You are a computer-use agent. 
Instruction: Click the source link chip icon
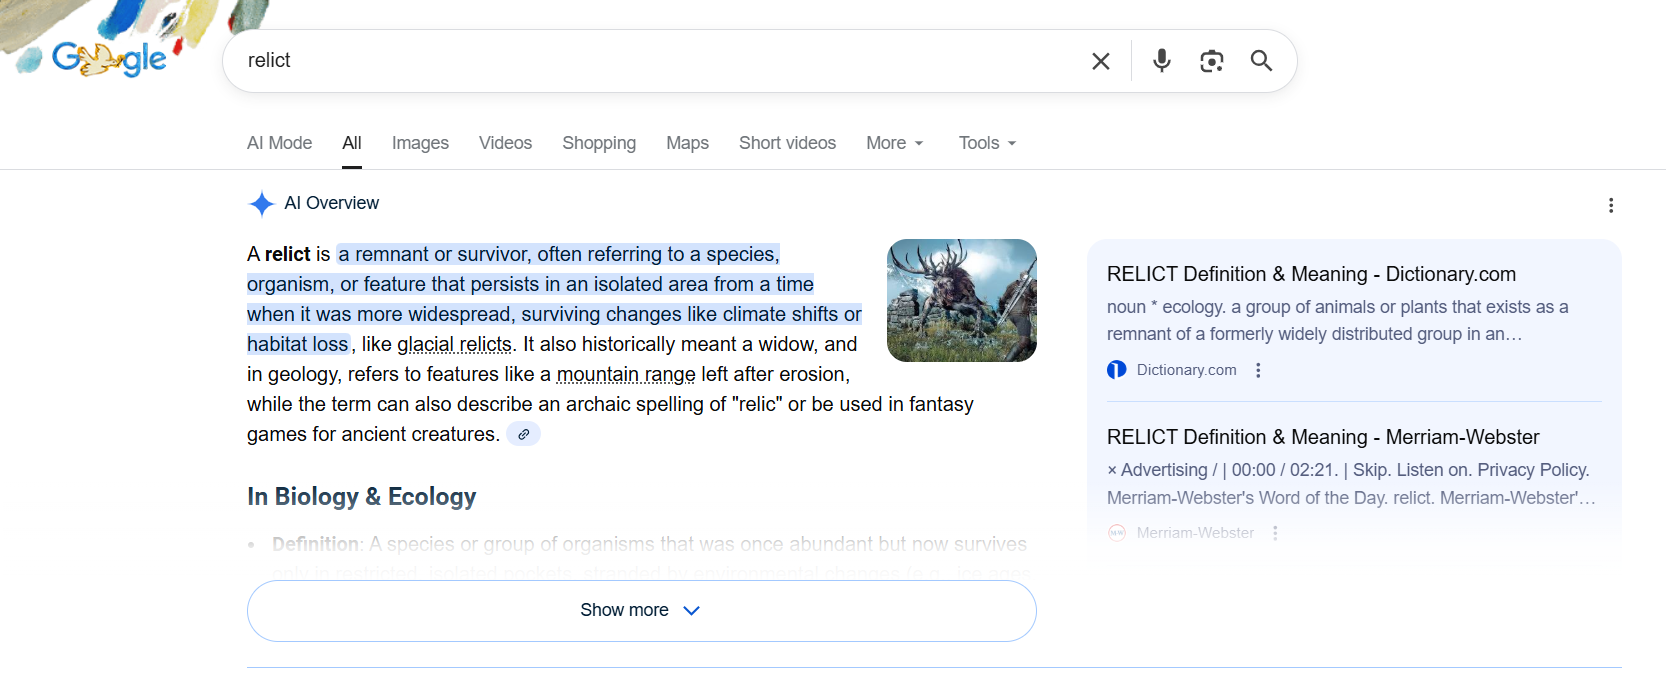523,434
